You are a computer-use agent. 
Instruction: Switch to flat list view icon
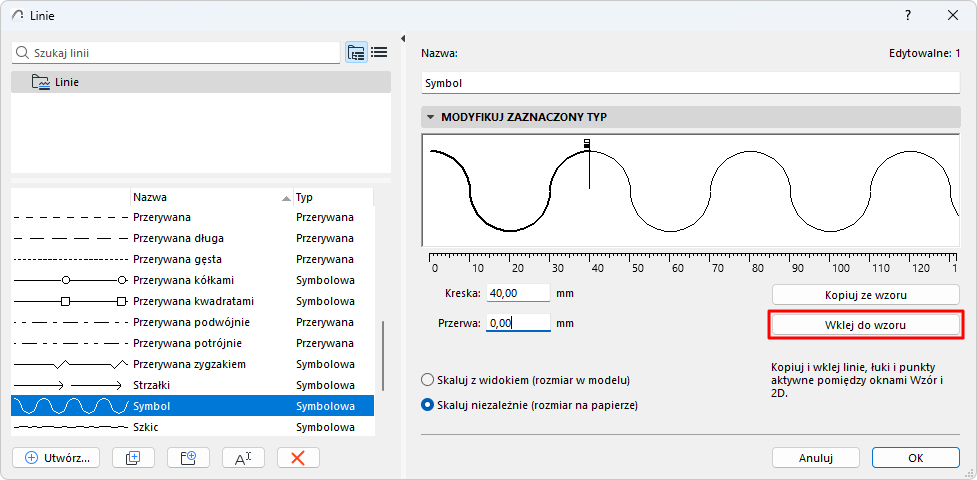[379, 53]
